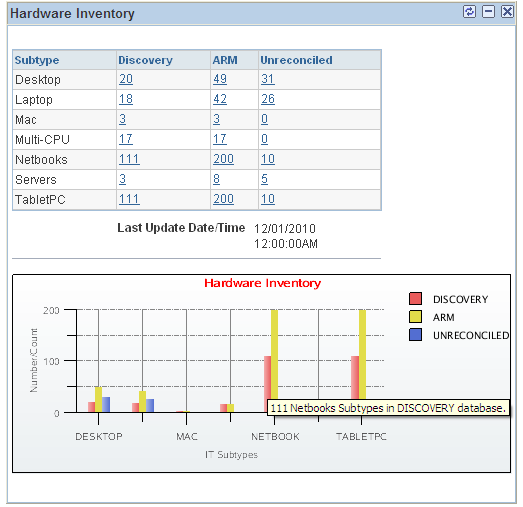Open TabletPC Unreconciled count 10
The width and height of the screenshot is (523, 507).
tap(268, 199)
